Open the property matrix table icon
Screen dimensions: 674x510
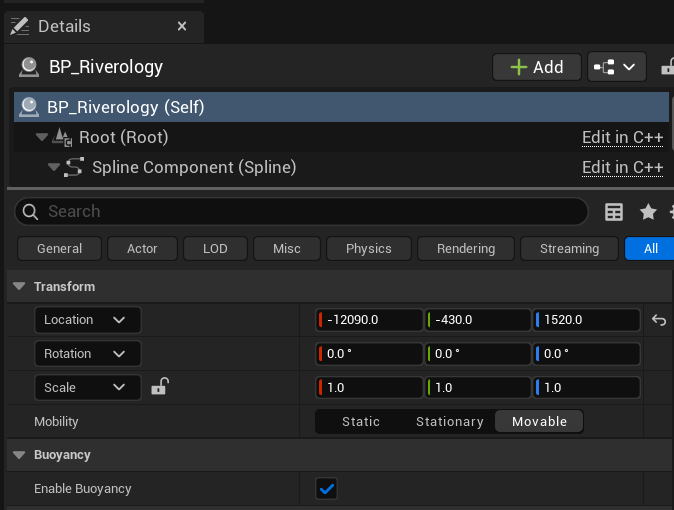614,212
